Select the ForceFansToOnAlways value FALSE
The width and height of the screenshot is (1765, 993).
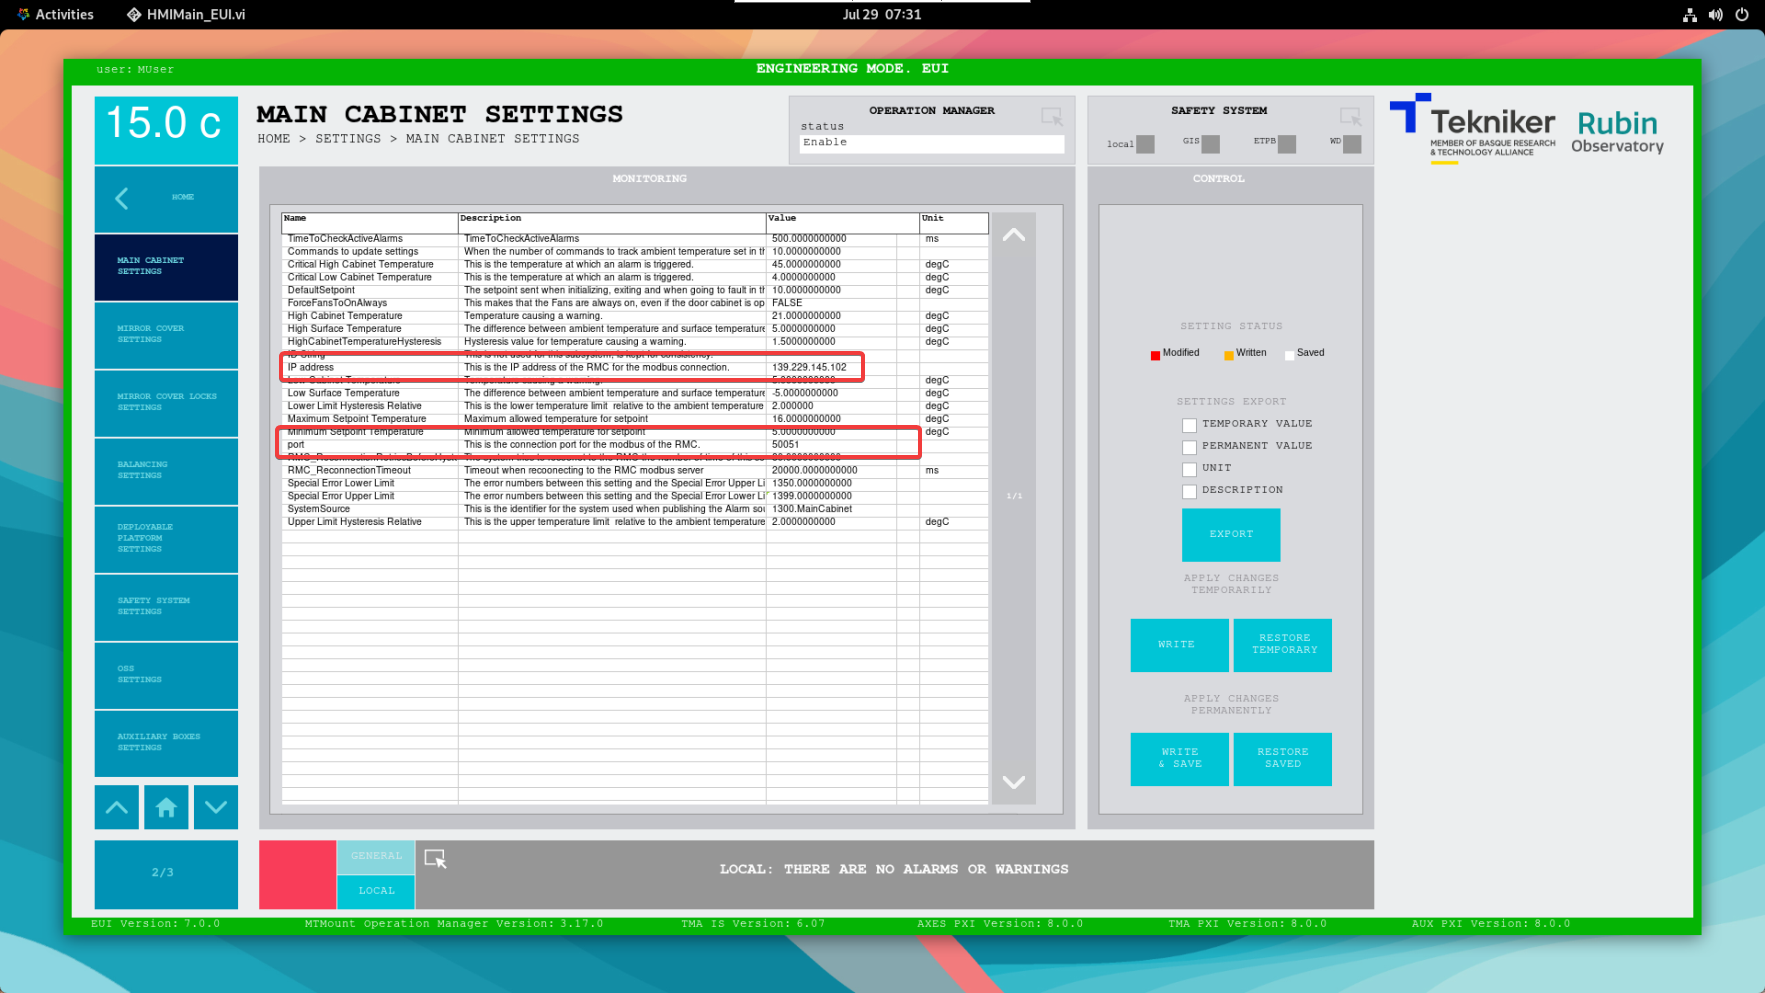(x=787, y=303)
